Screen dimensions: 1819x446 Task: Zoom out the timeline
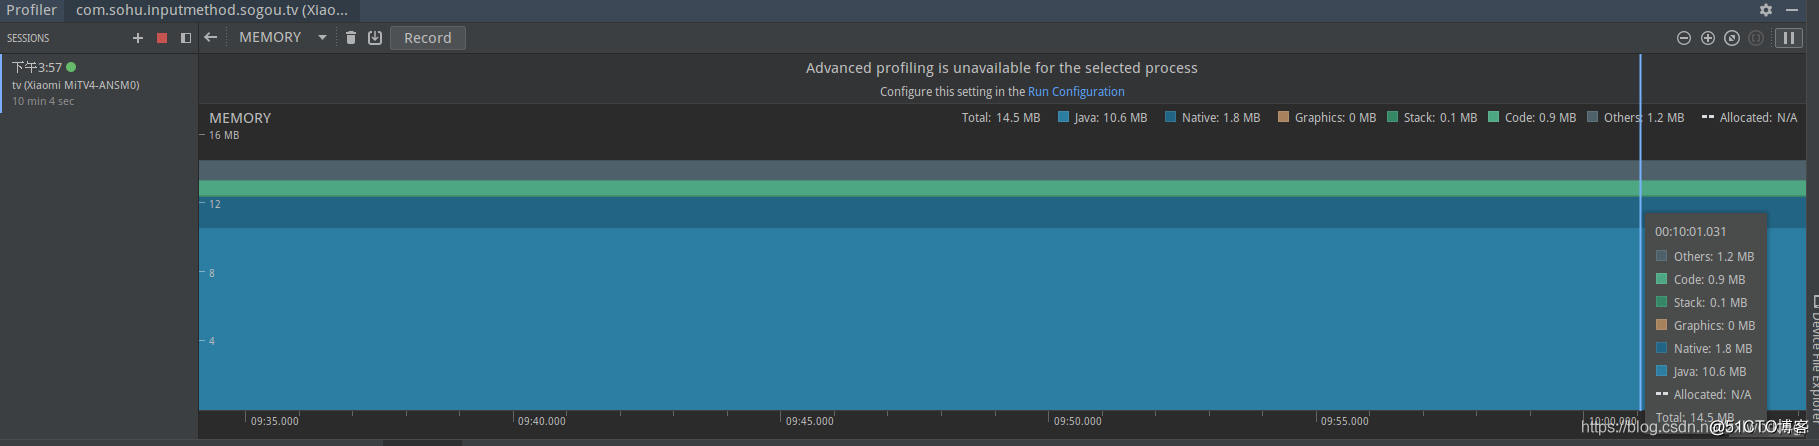[1684, 38]
